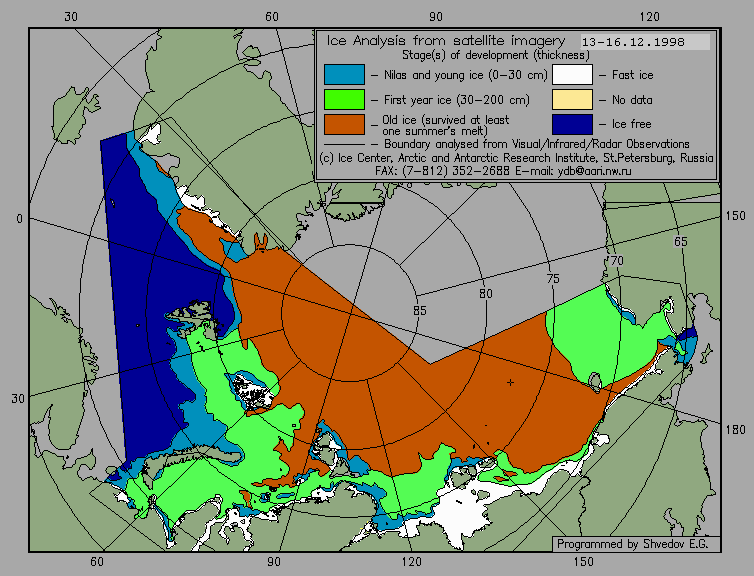754x576 pixels.
Task: Click the Ice Center copyright line
Action: pyautogui.click(x=516, y=158)
